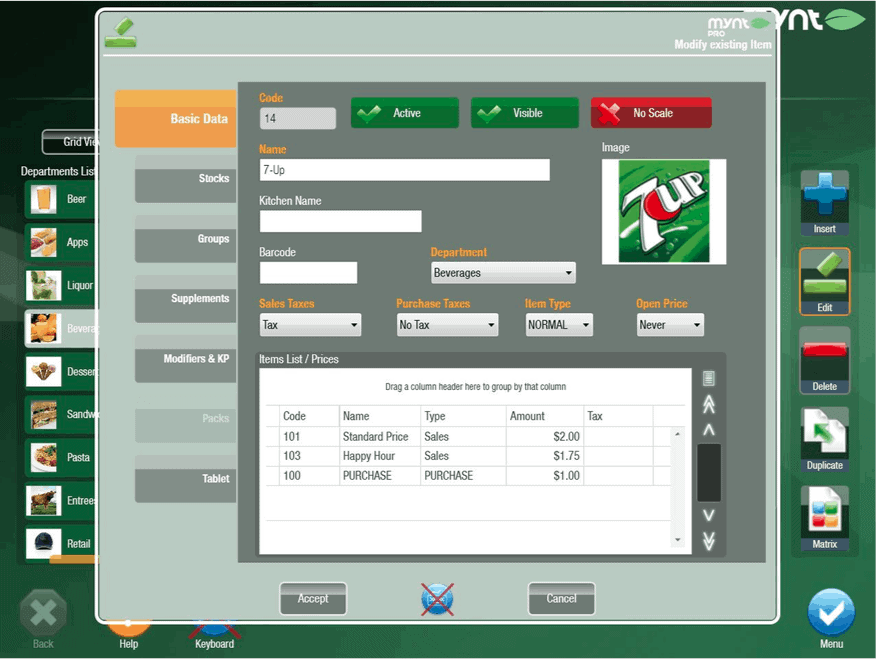Click the grid's small scroll-down arrow

(678, 539)
